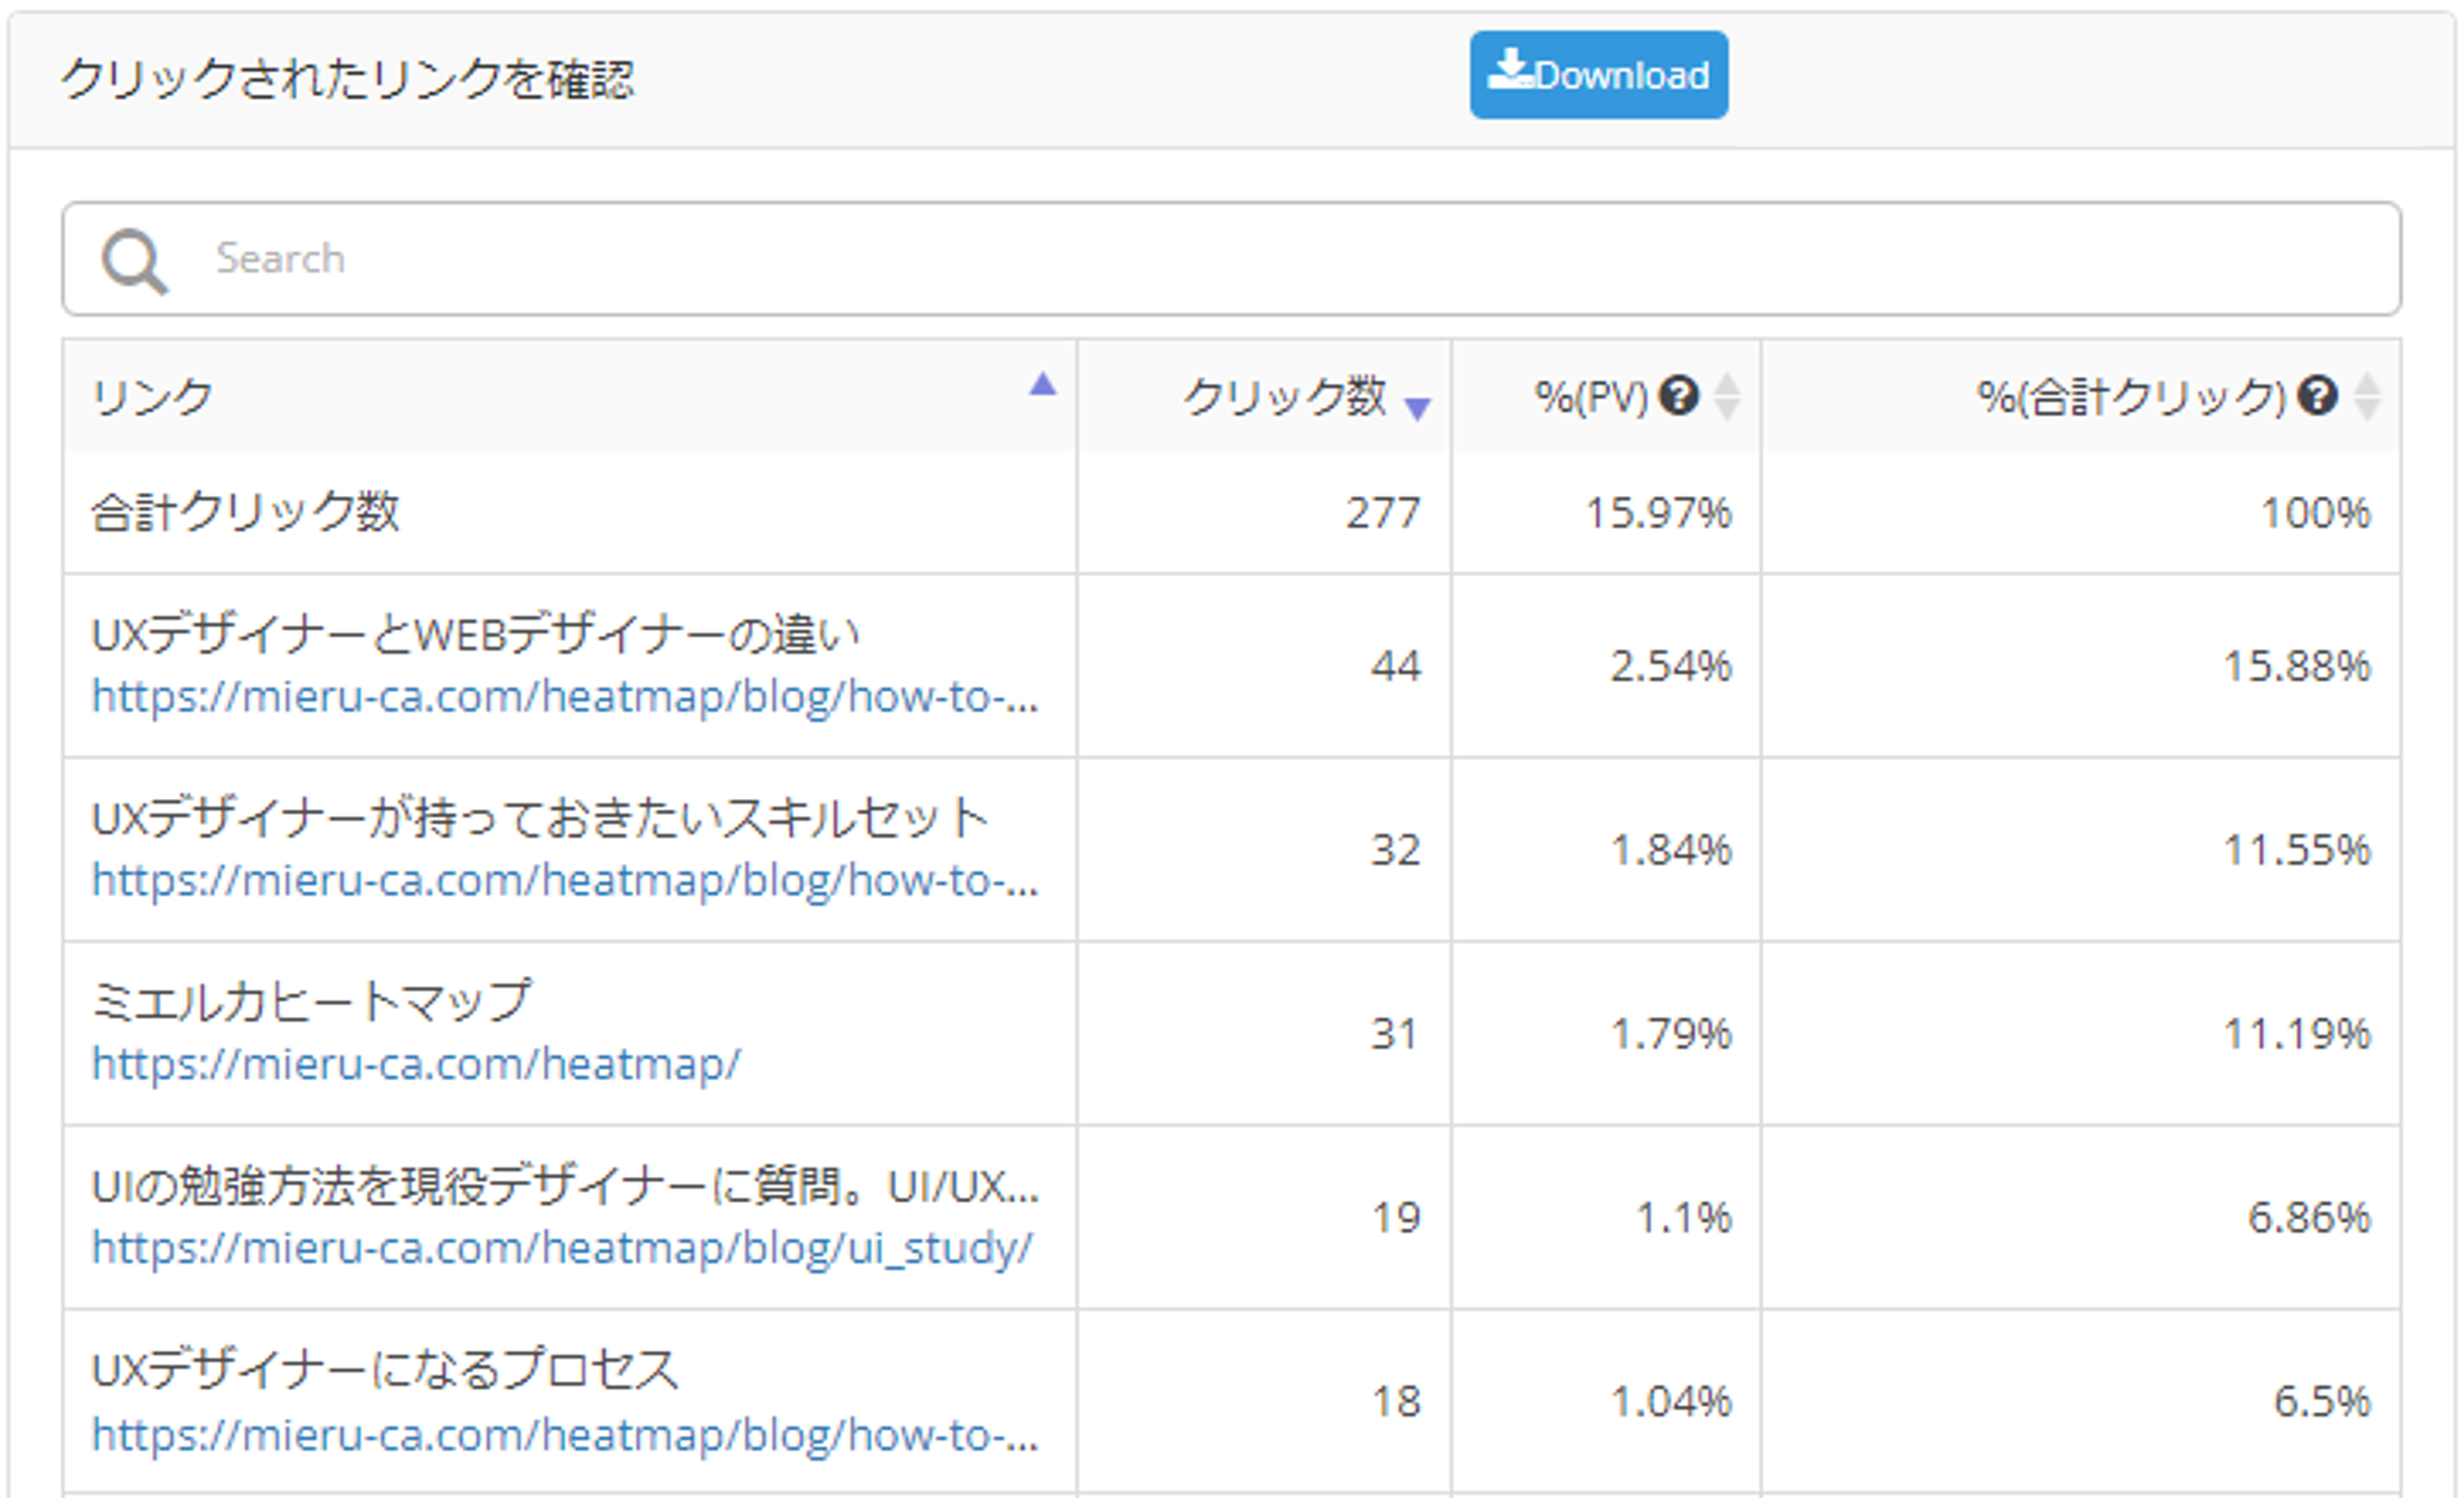Click the magnifying glass search icon

[x=134, y=262]
